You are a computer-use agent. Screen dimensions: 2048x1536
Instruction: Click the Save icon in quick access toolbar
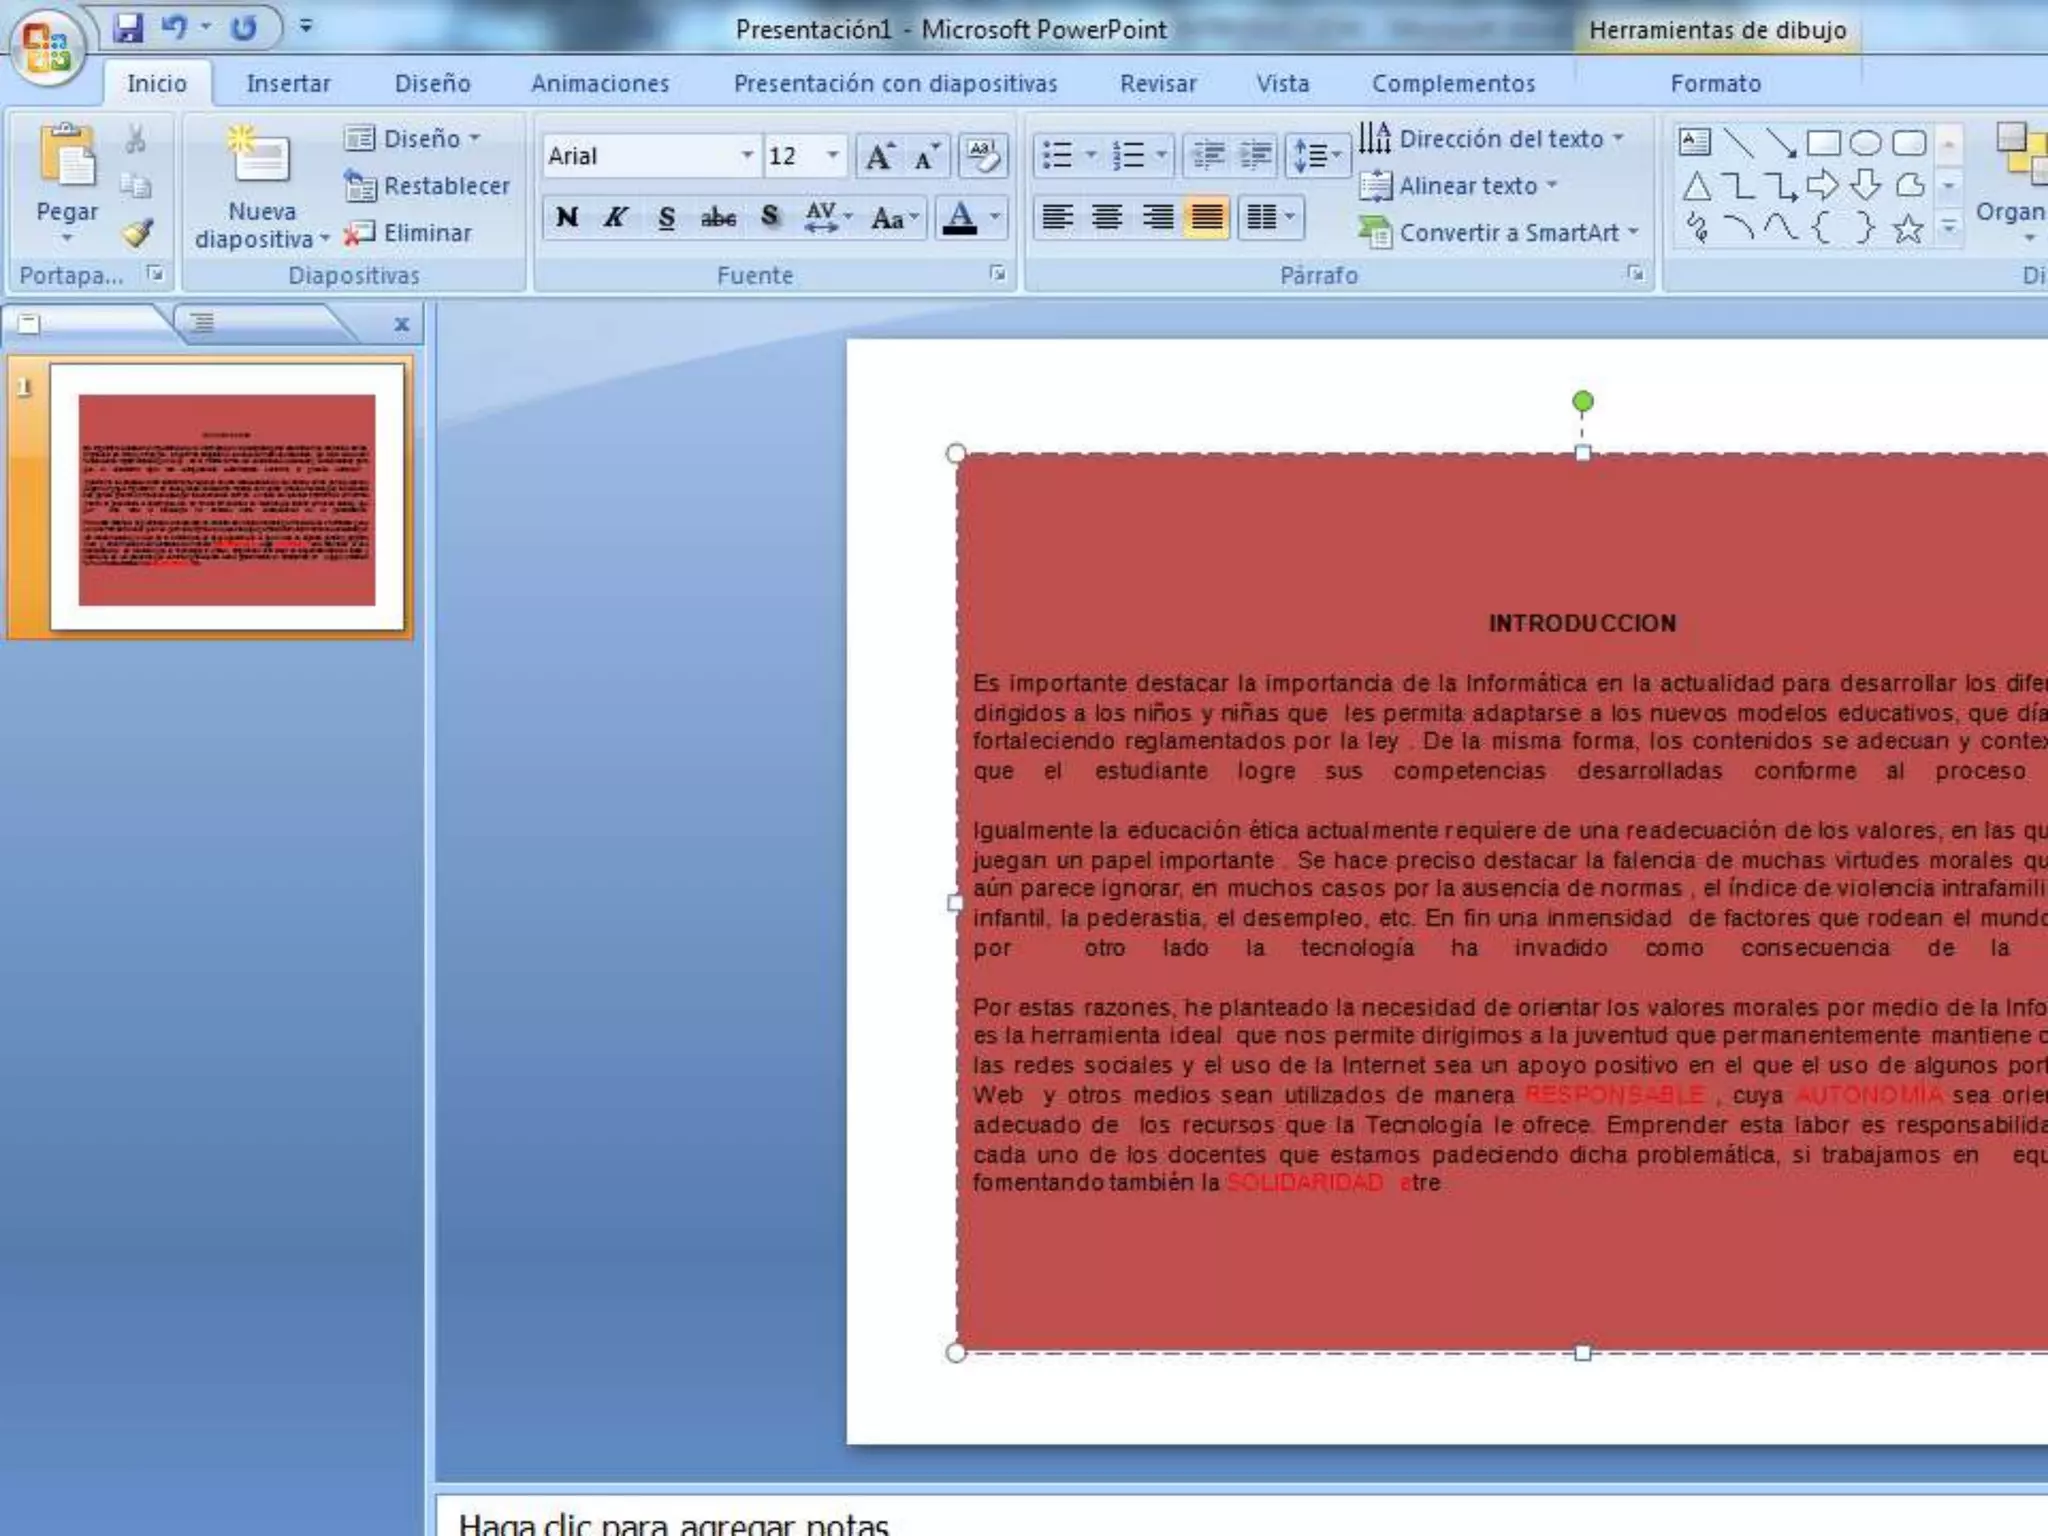pyautogui.click(x=128, y=28)
